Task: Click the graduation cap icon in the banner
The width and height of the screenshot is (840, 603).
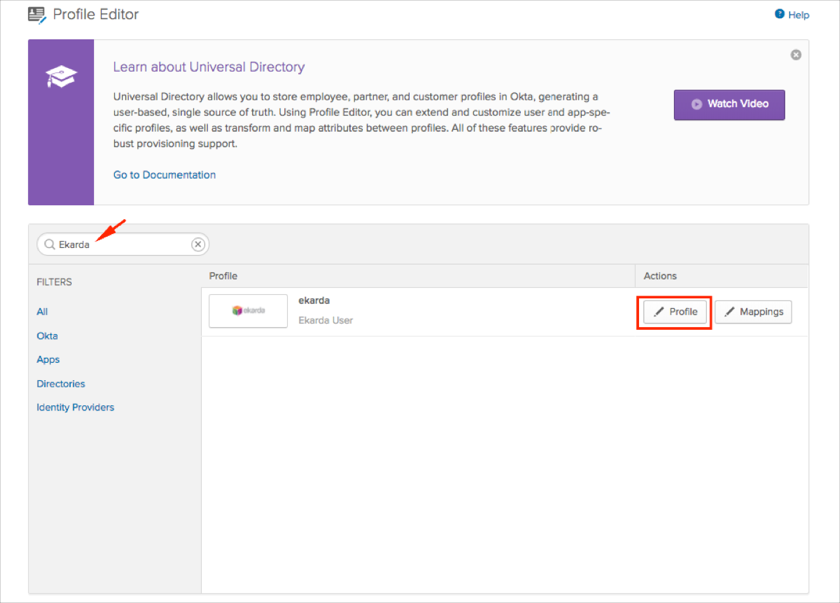Action: [x=61, y=76]
